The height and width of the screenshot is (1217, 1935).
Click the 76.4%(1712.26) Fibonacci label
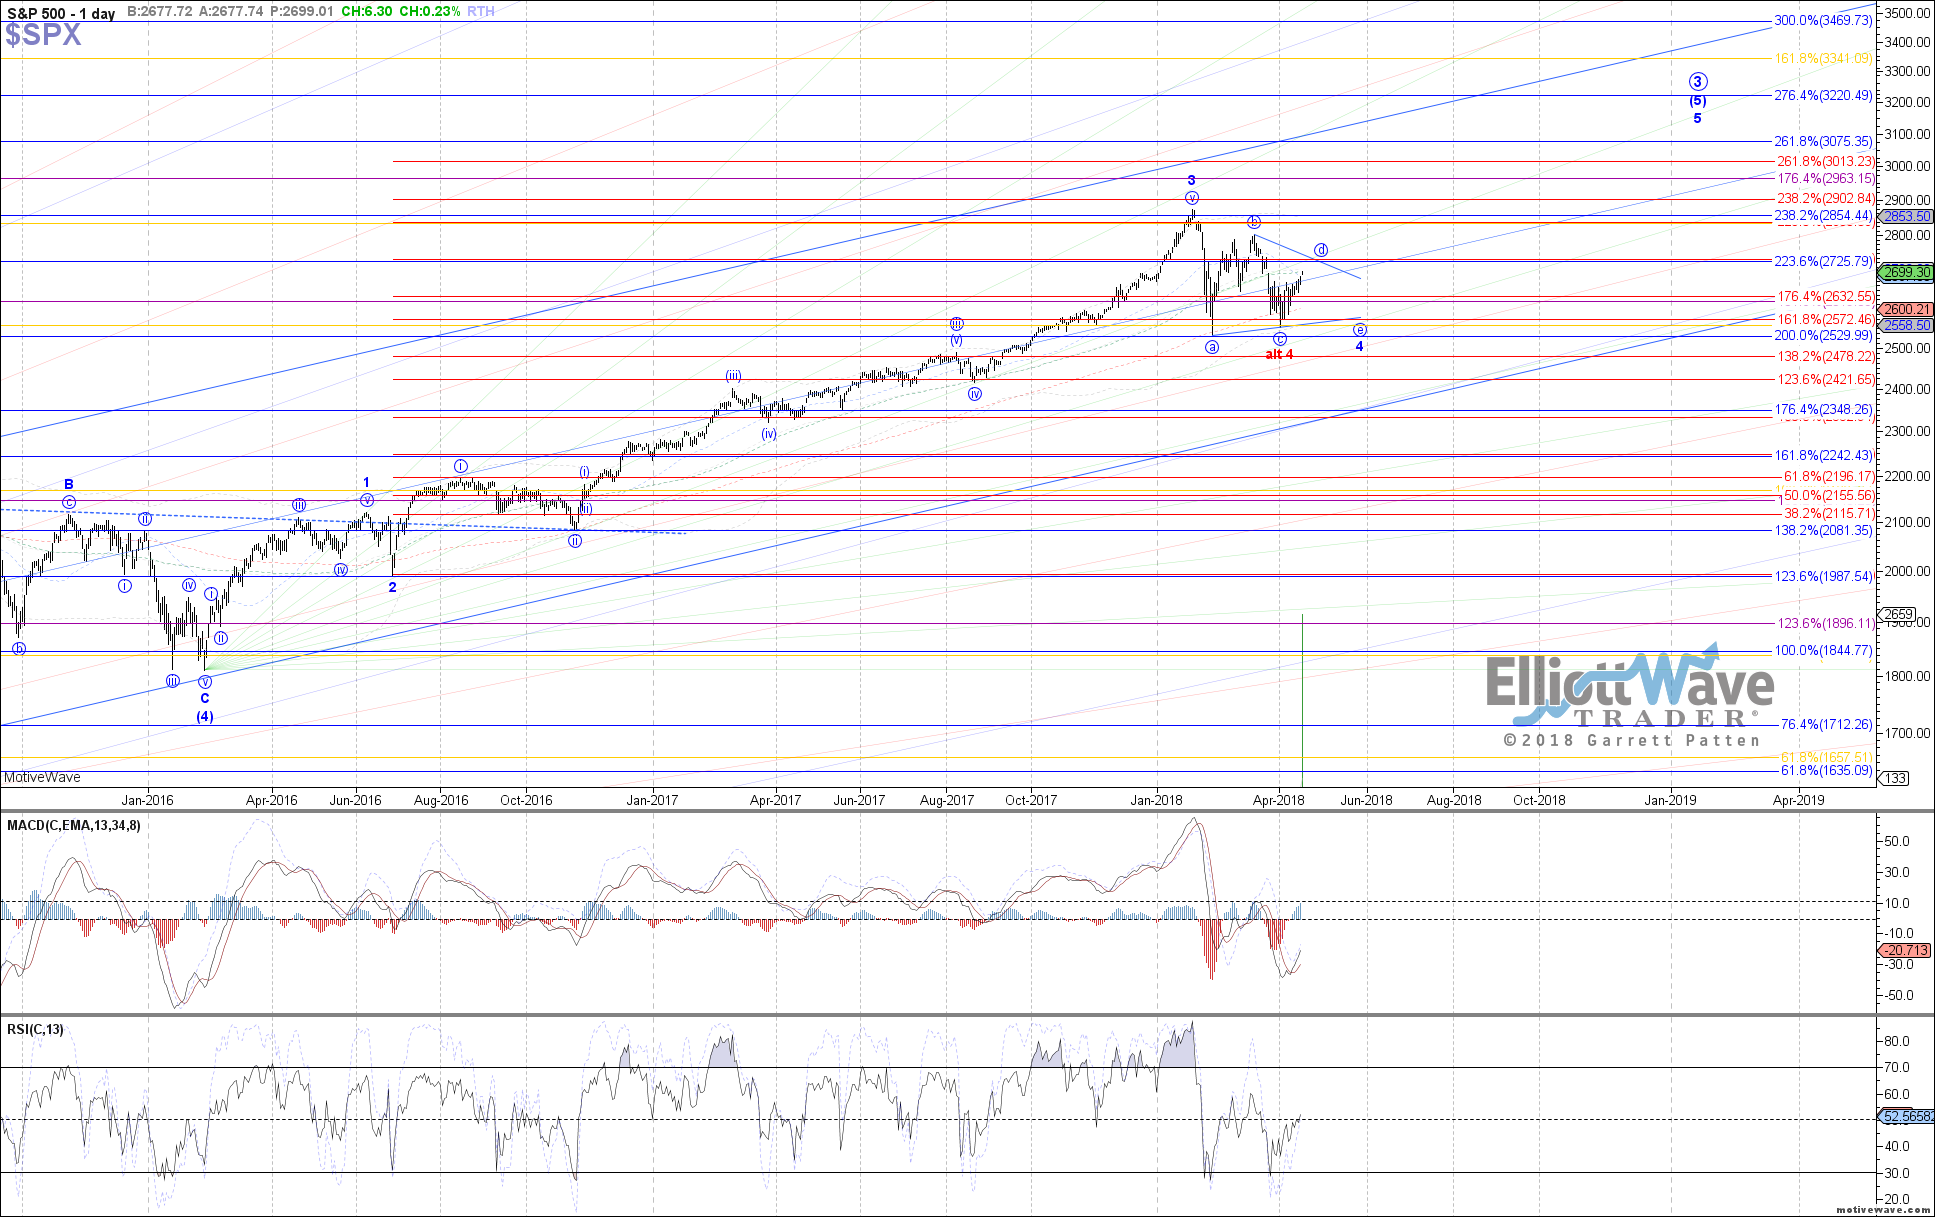point(1826,725)
